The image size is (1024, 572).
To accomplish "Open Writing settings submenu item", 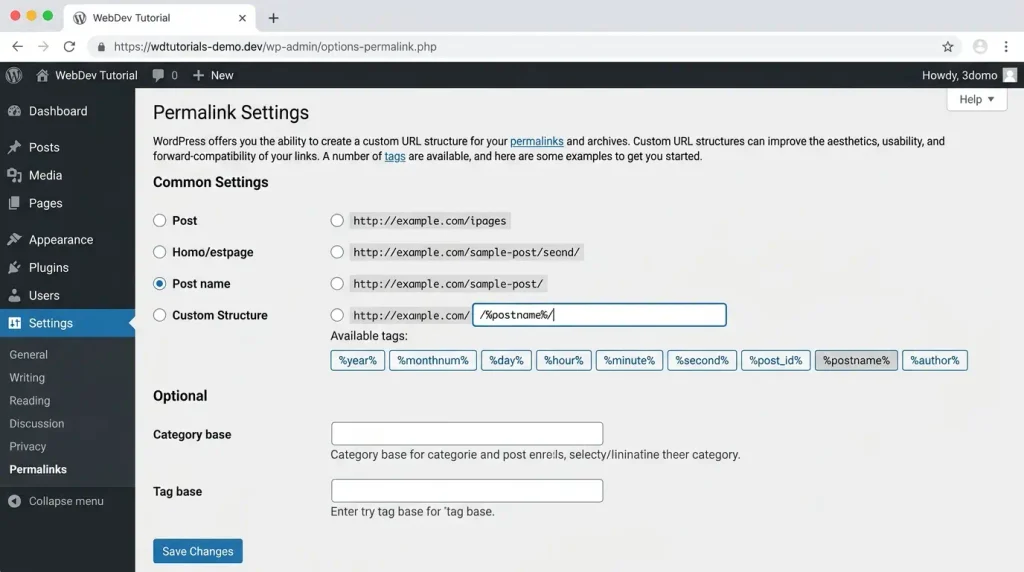I will point(27,377).
